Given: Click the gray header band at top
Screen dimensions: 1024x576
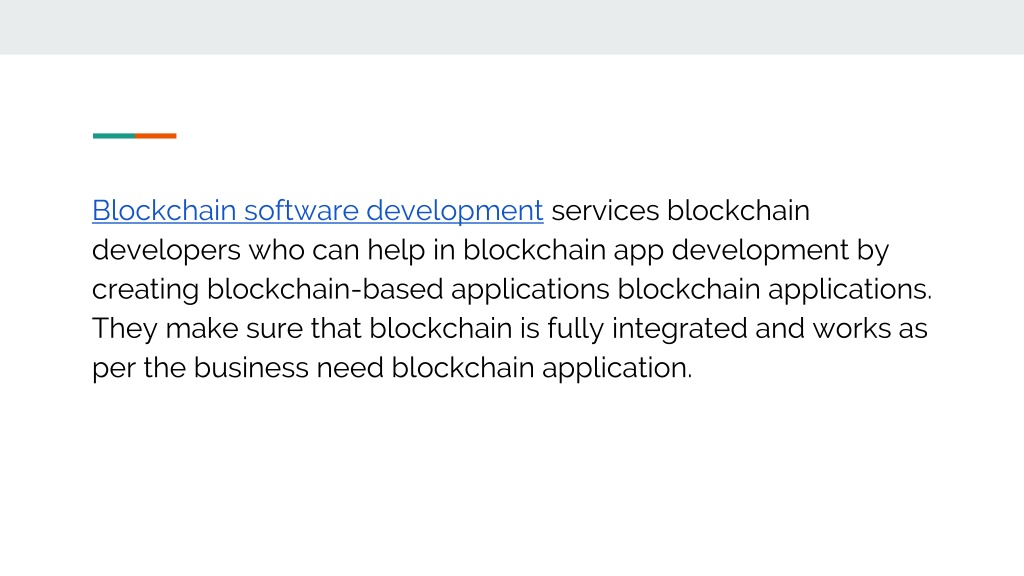Looking at the screenshot, I should 512,27.
